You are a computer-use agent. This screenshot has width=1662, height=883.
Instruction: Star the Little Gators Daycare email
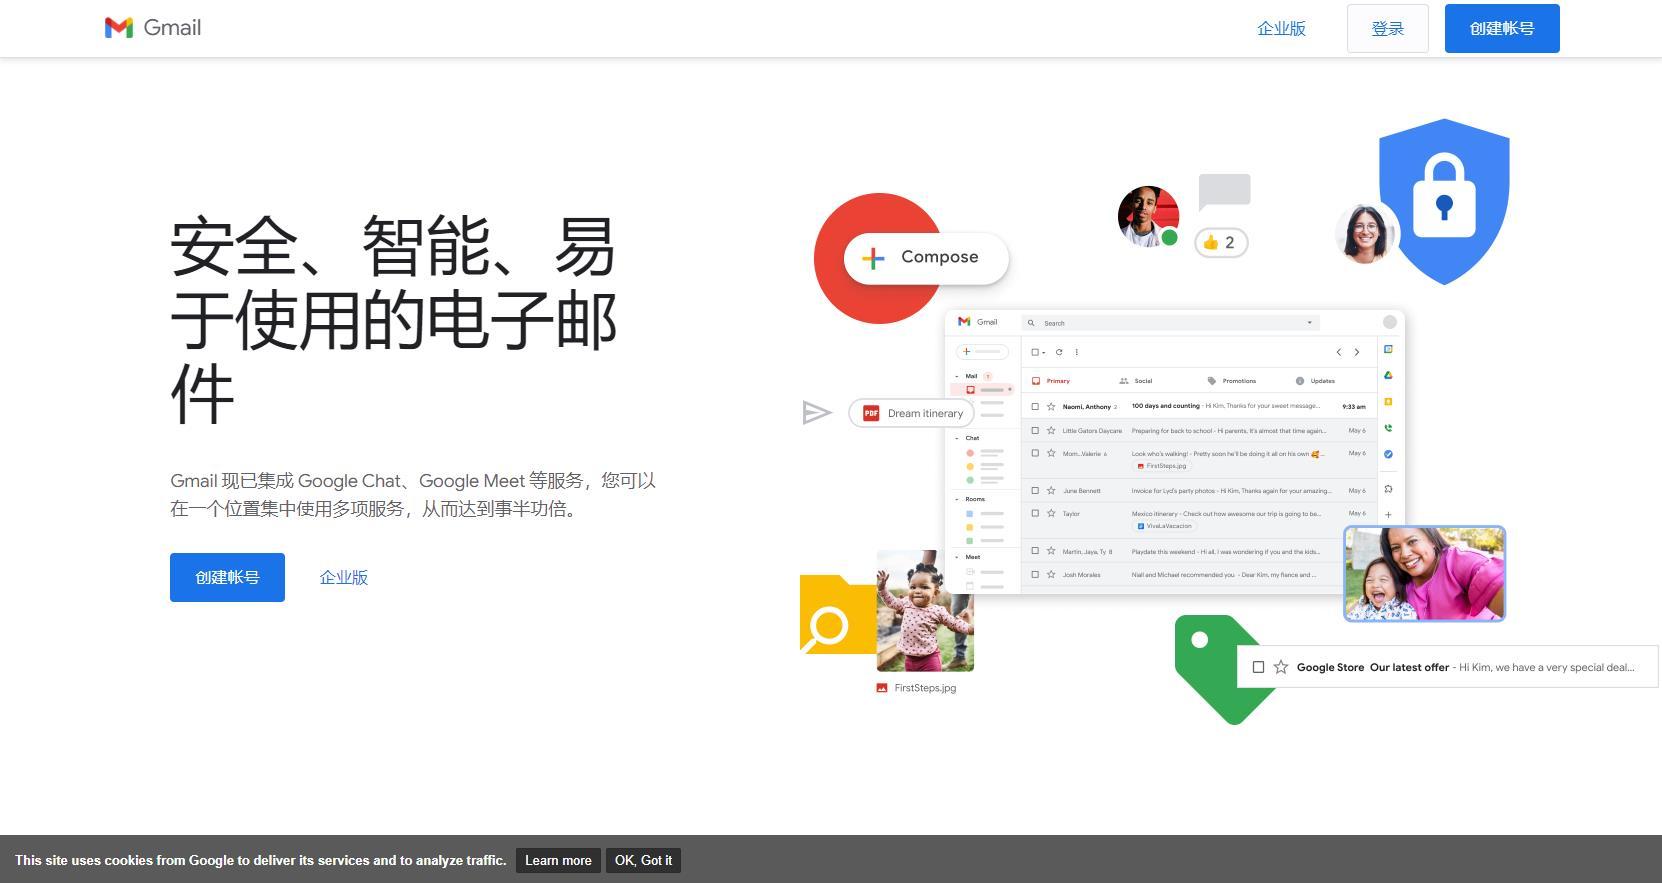coord(1051,430)
